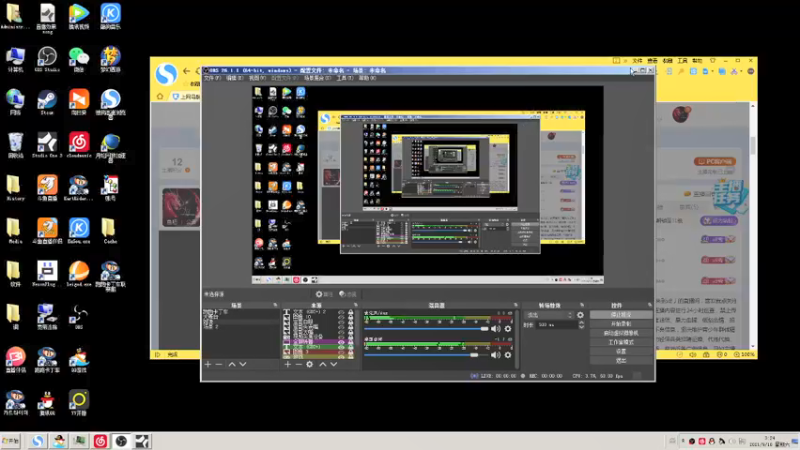Add a new scene with plus icon

pos(208,364)
